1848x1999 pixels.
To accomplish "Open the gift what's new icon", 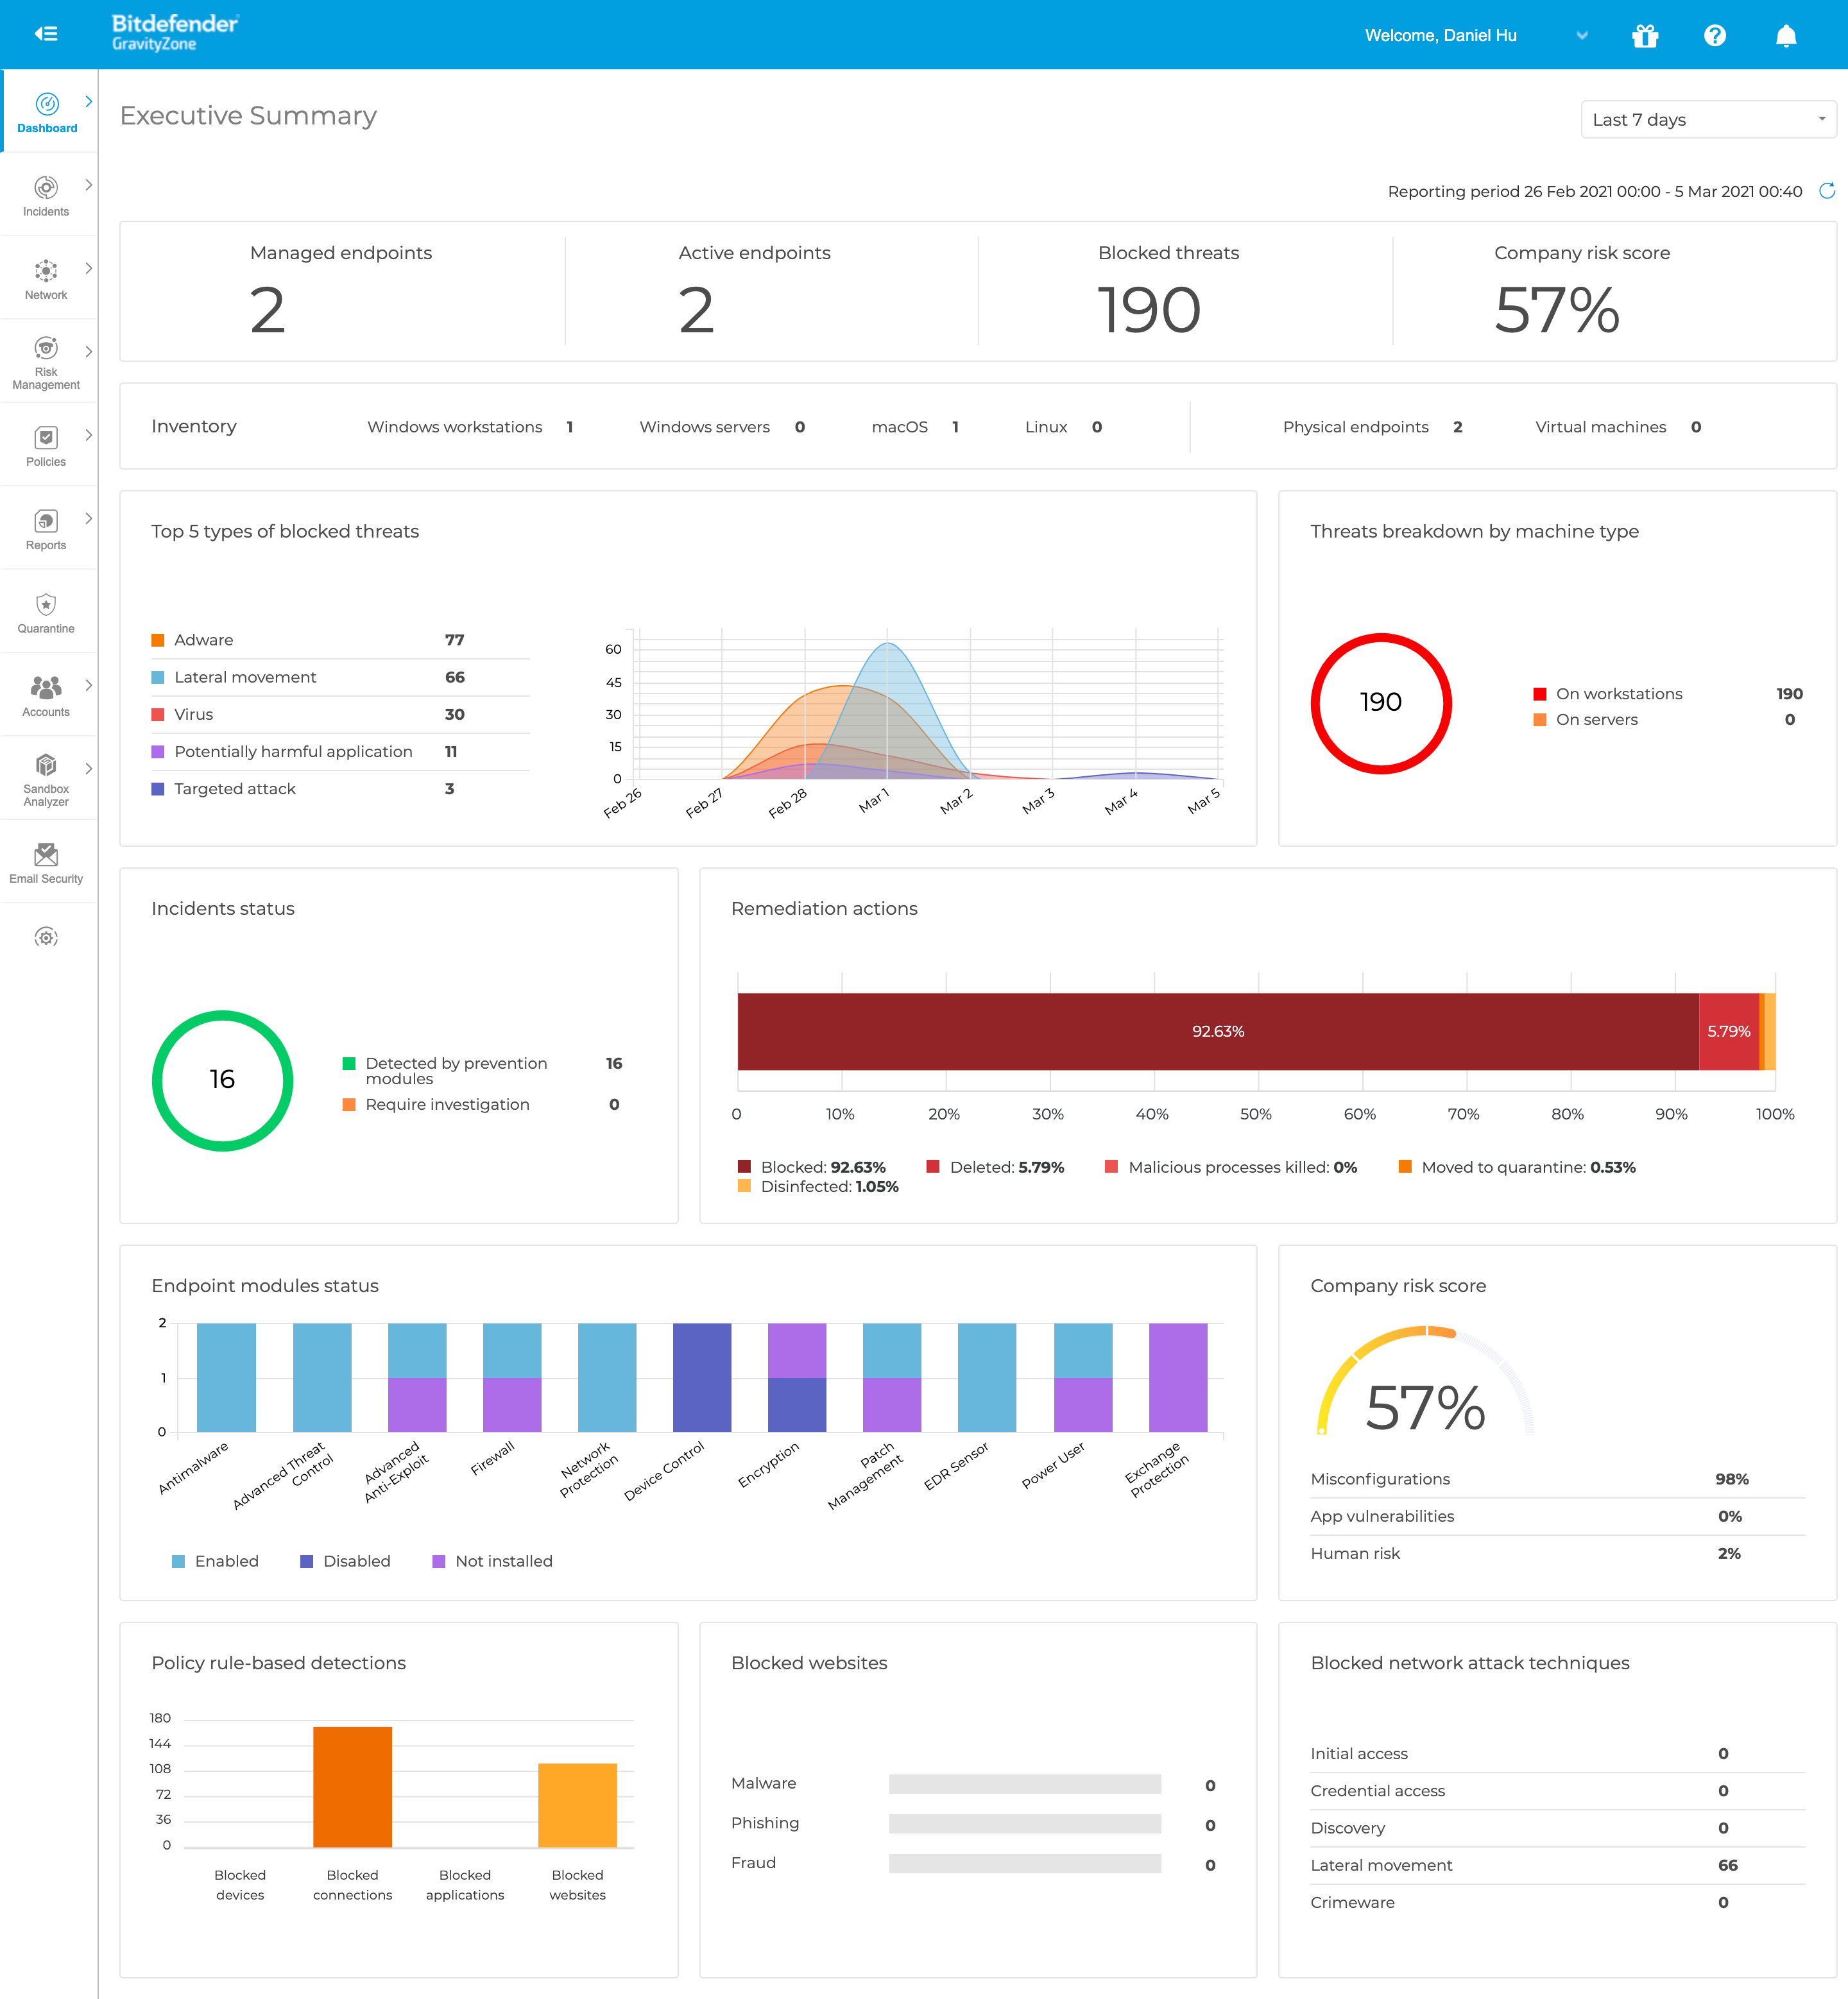I will click(x=1645, y=36).
